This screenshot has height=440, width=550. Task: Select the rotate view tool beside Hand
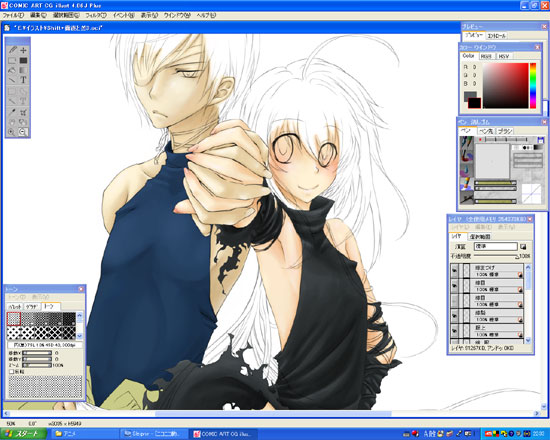point(23,122)
